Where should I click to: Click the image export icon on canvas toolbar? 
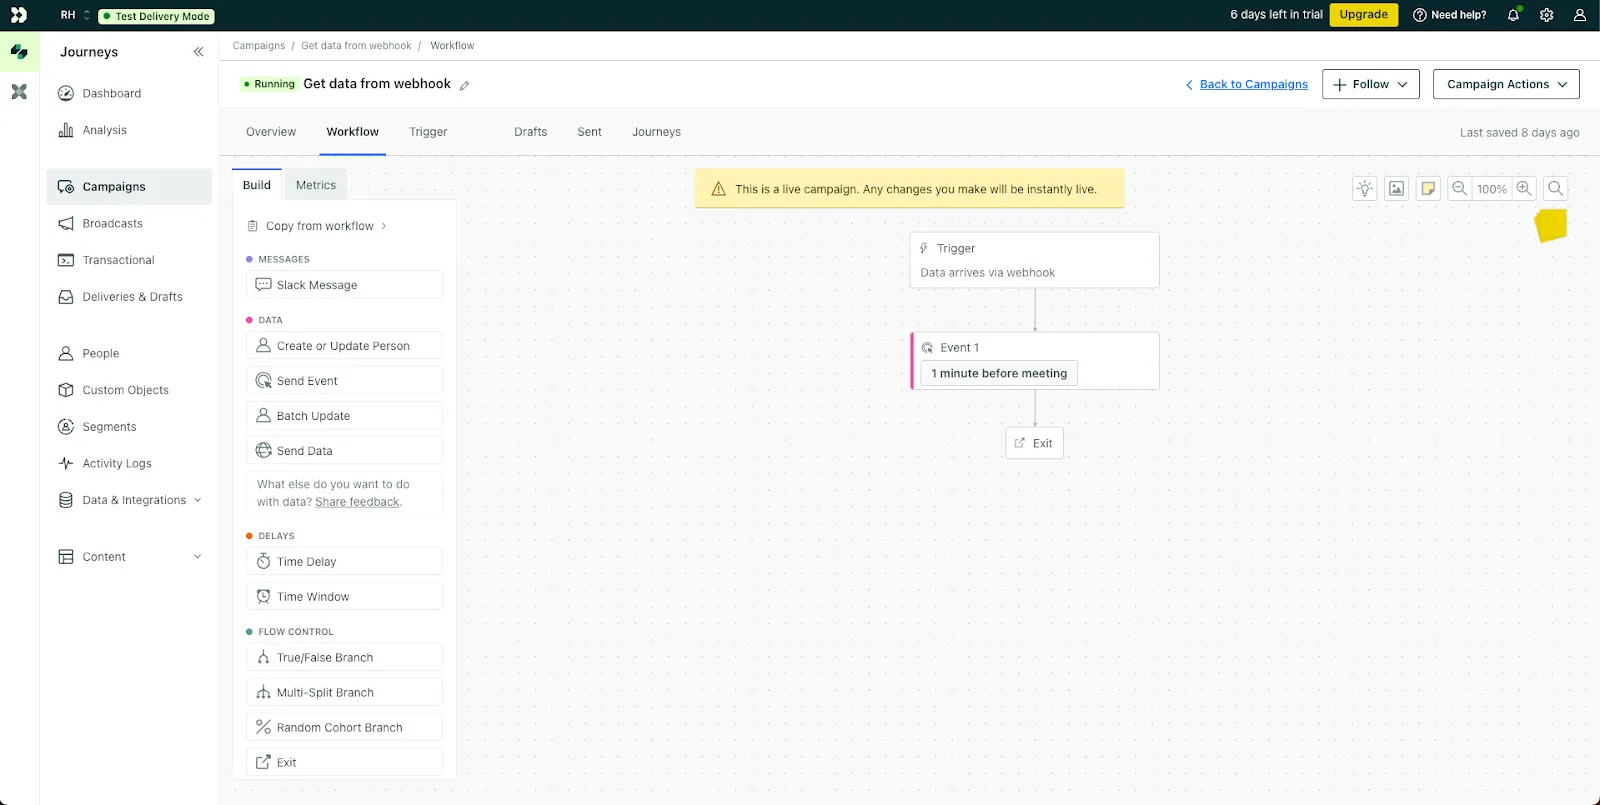1397,189
